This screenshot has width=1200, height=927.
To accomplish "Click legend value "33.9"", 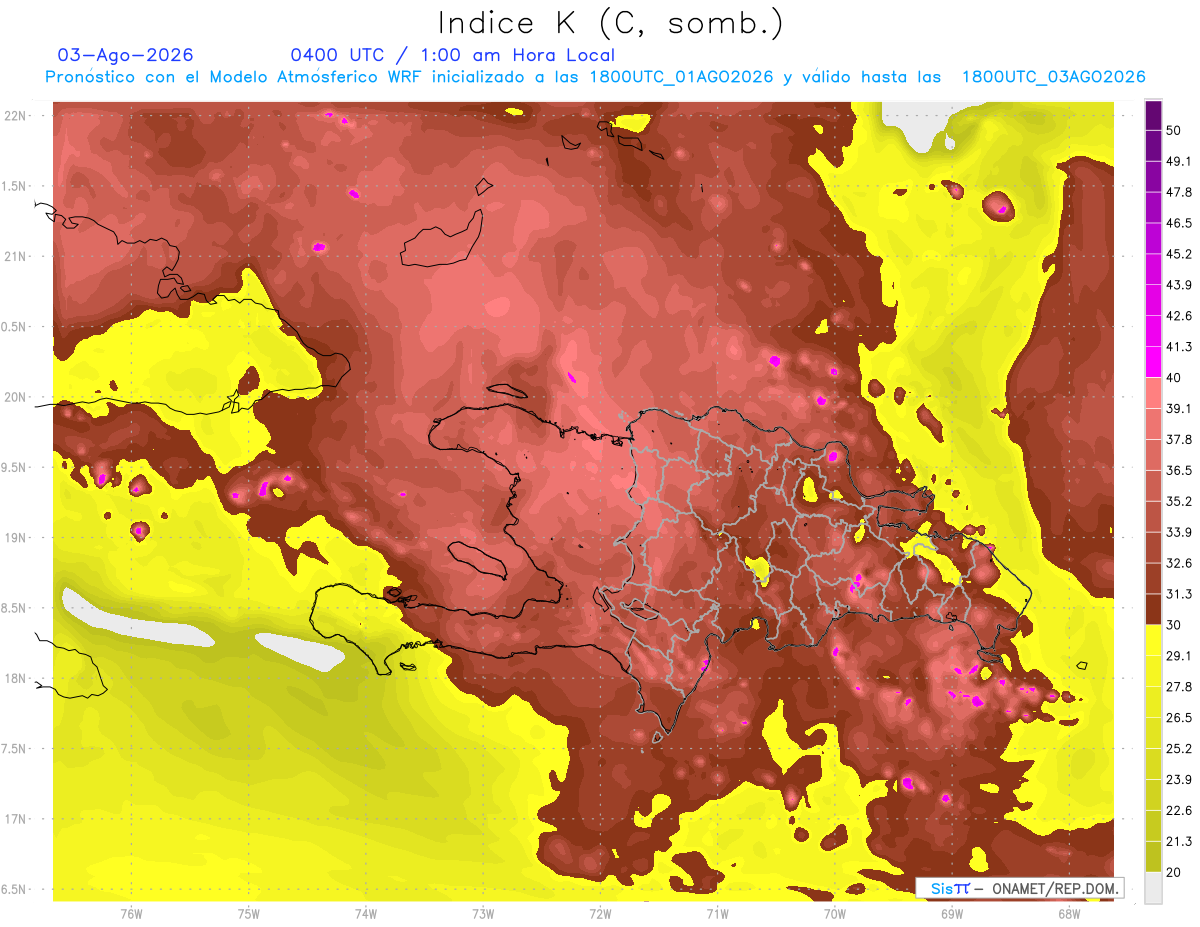I will point(1179,532).
